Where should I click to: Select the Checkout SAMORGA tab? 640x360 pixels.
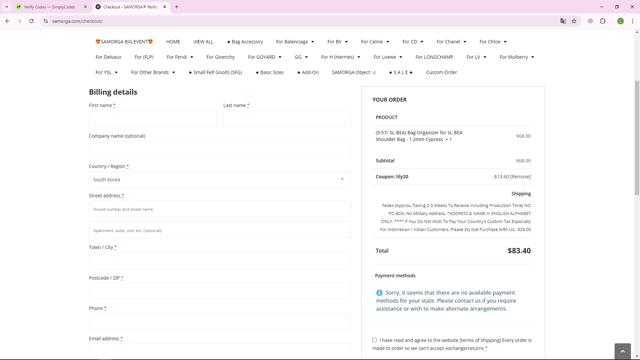tap(131, 7)
